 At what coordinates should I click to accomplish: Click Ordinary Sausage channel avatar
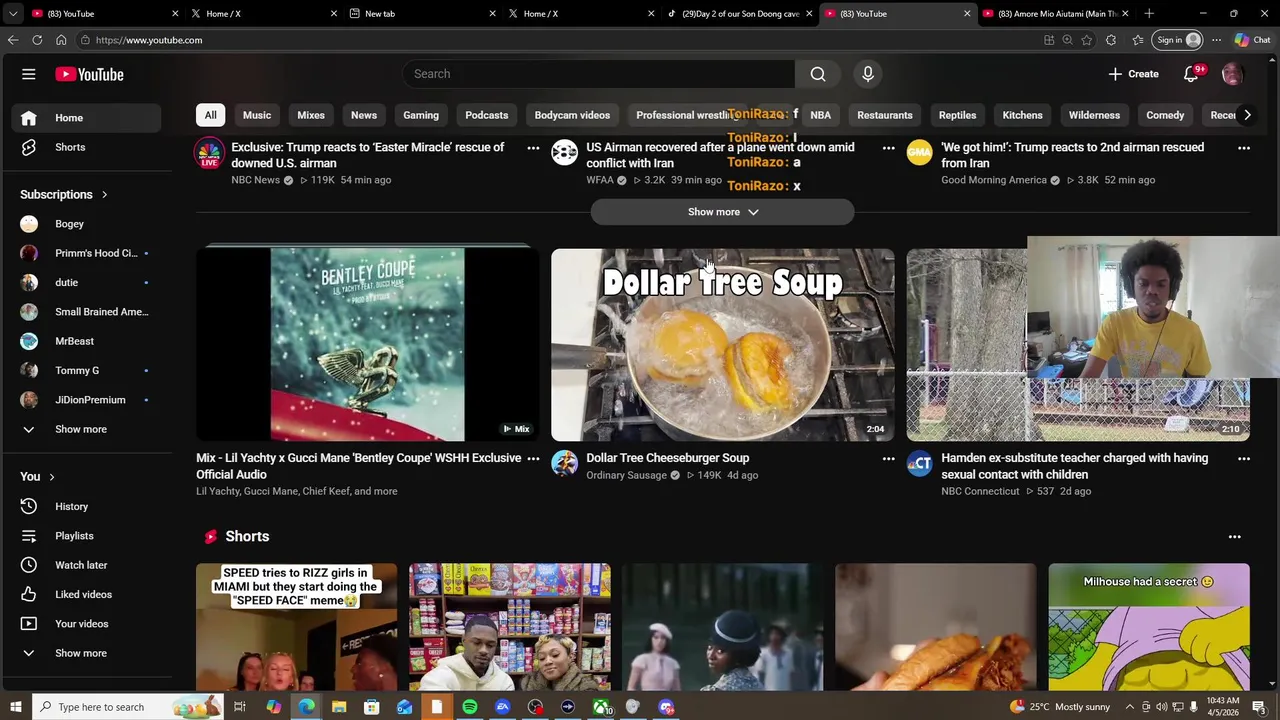(564, 464)
